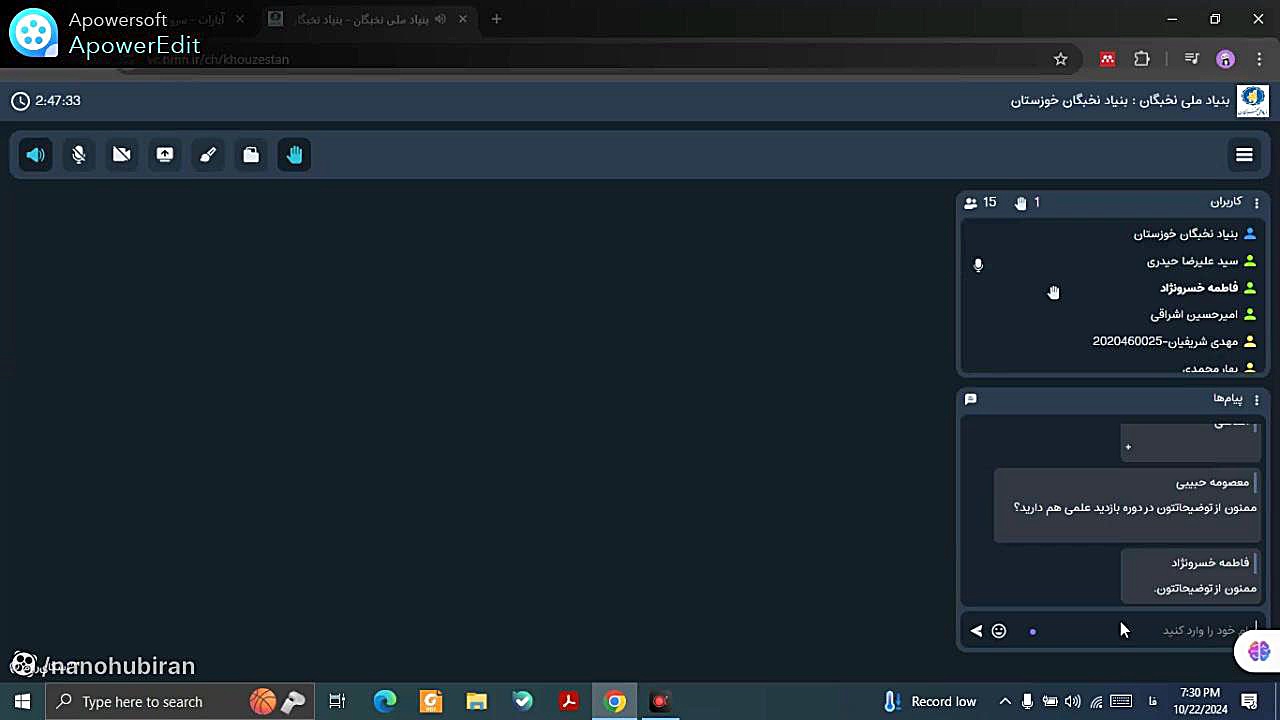The height and width of the screenshot is (720, 1280).
Task: Open File Explorer from the taskbar
Action: click(x=477, y=702)
